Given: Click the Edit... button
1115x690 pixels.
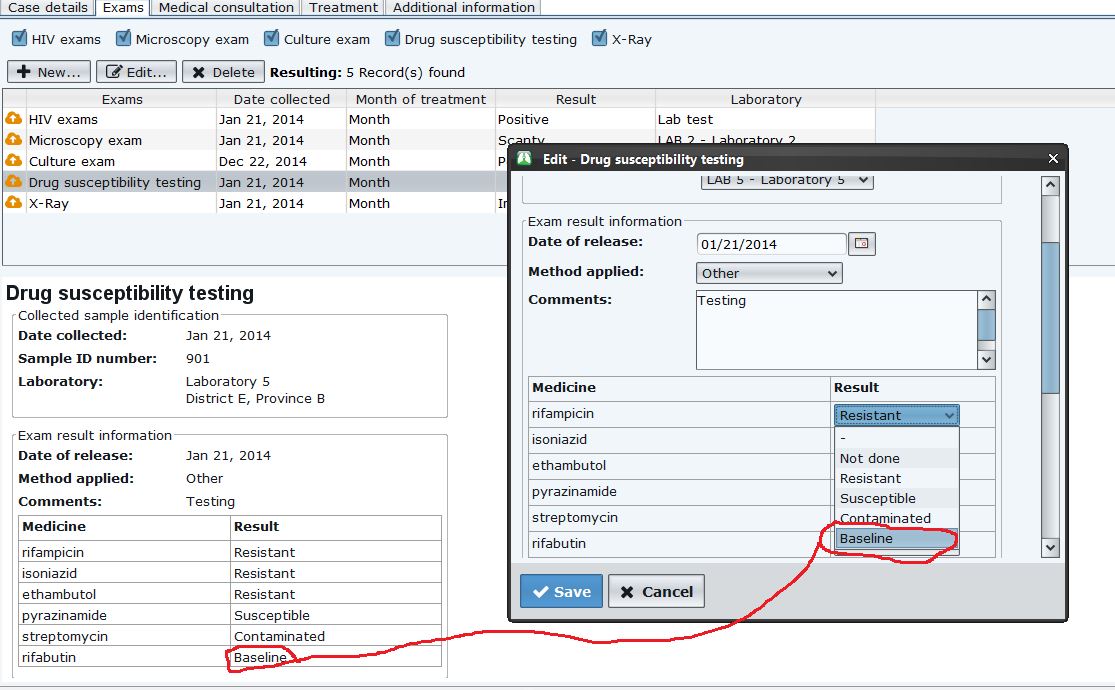Looking at the screenshot, I should coord(137,72).
